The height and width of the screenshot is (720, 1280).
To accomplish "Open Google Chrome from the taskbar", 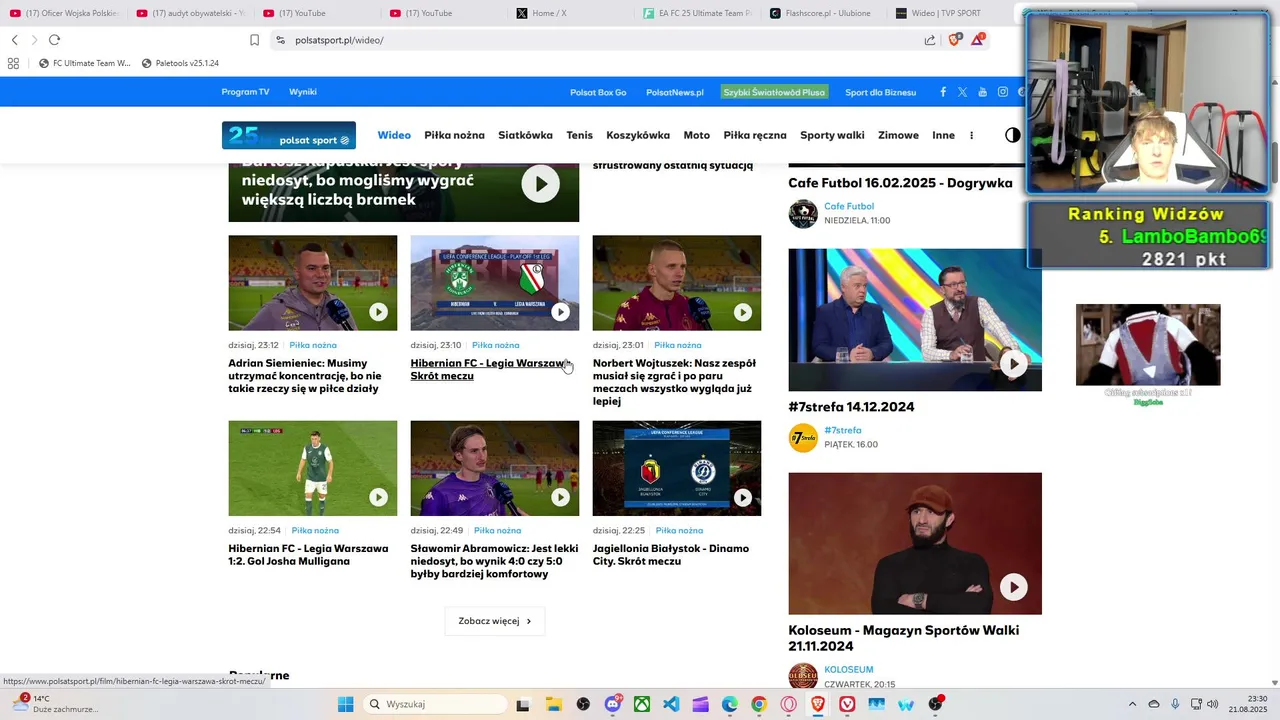I will [759, 704].
